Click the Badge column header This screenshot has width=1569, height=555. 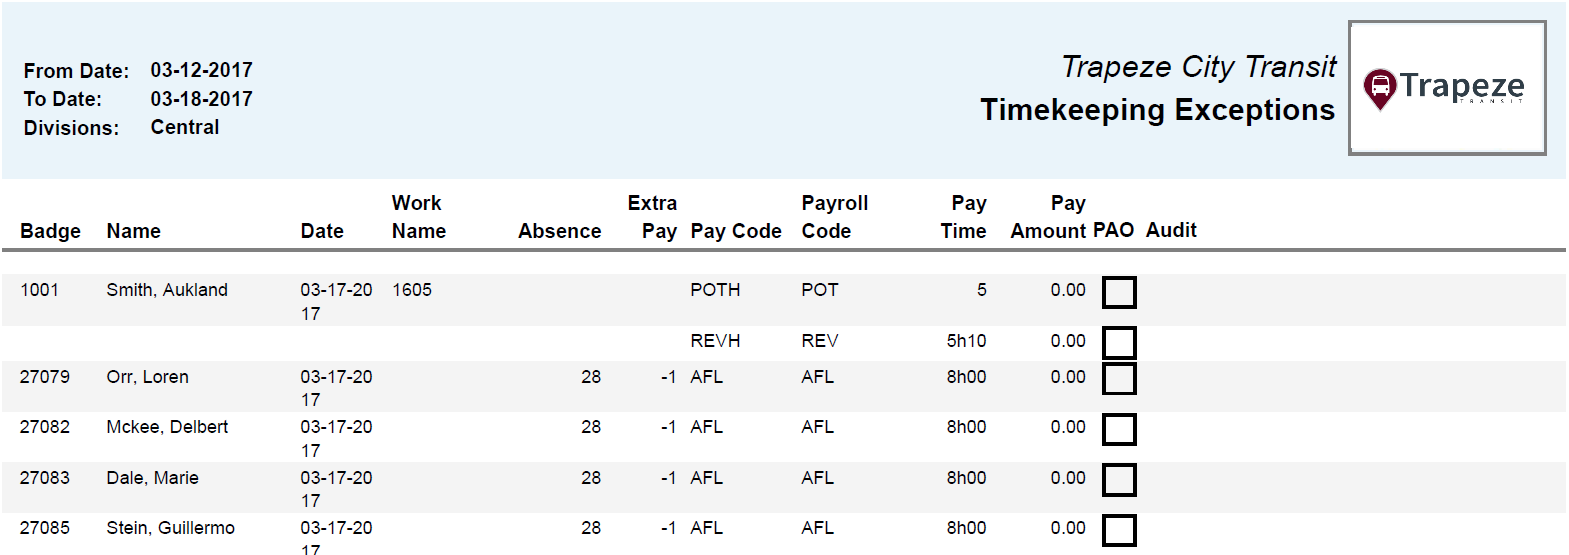pyautogui.click(x=50, y=231)
